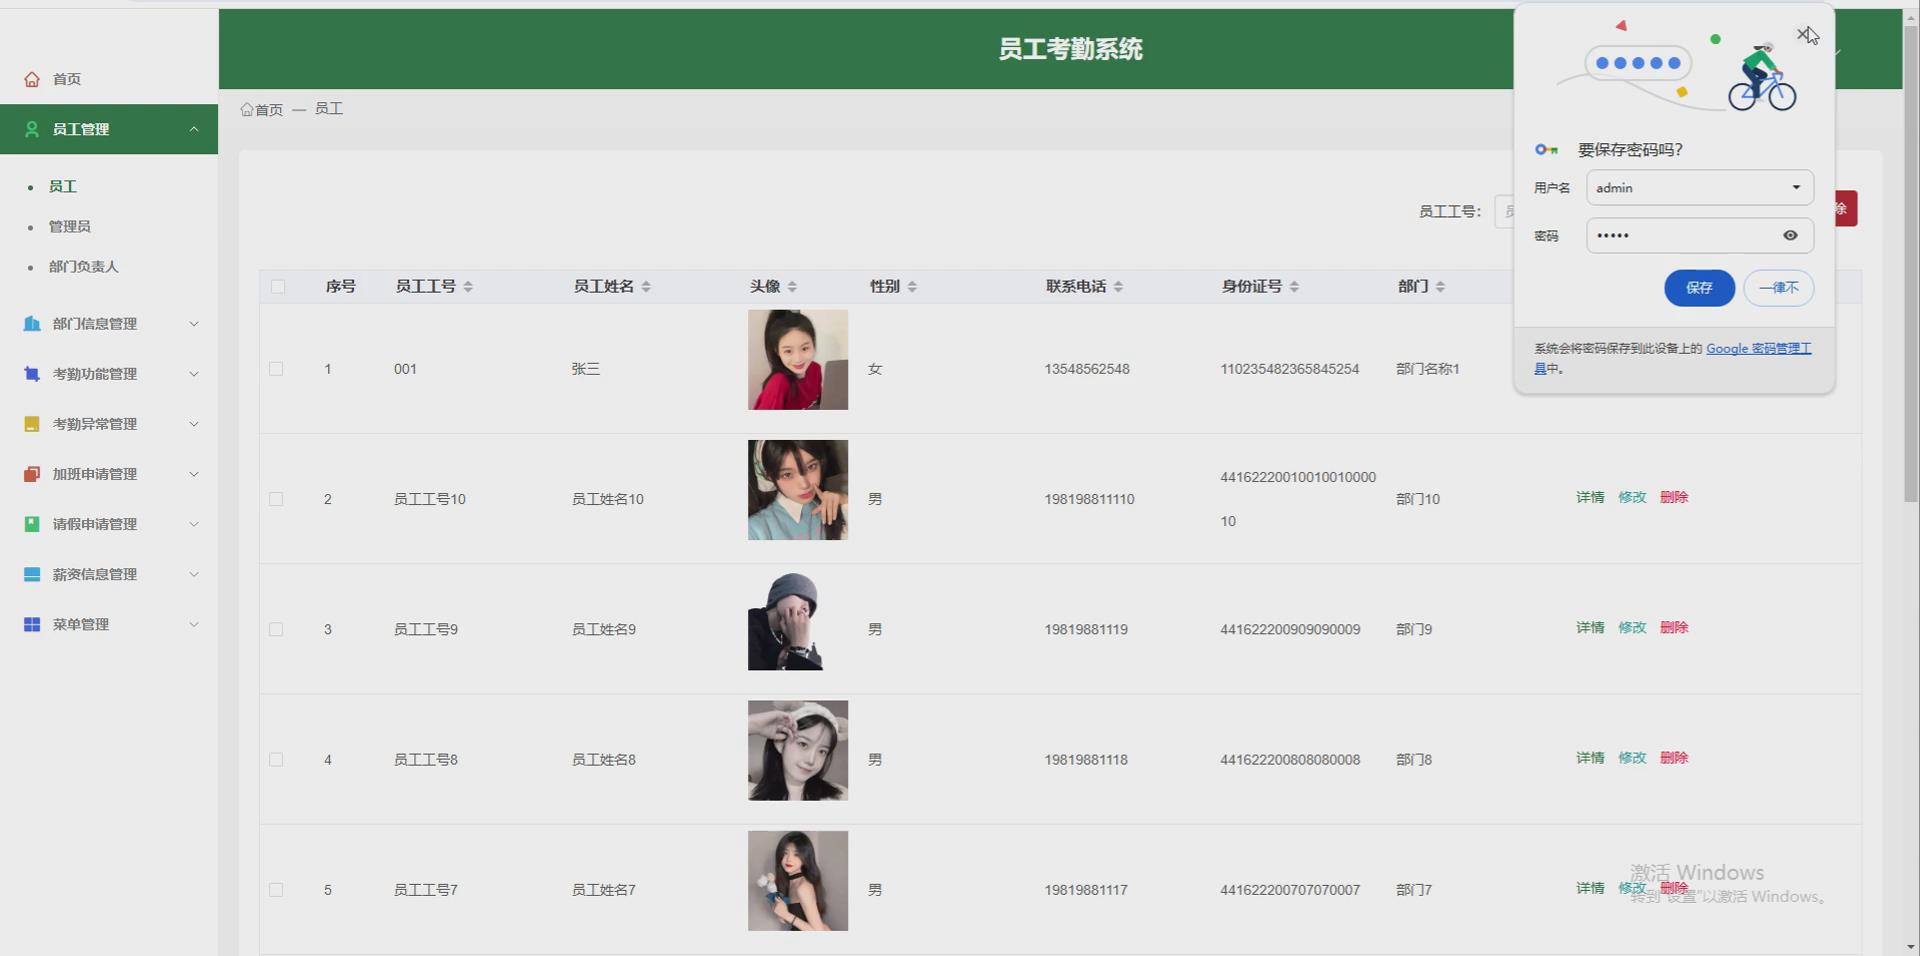Close the save password popup
Viewport: 1920px width, 956px height.
click(1803, 34)
